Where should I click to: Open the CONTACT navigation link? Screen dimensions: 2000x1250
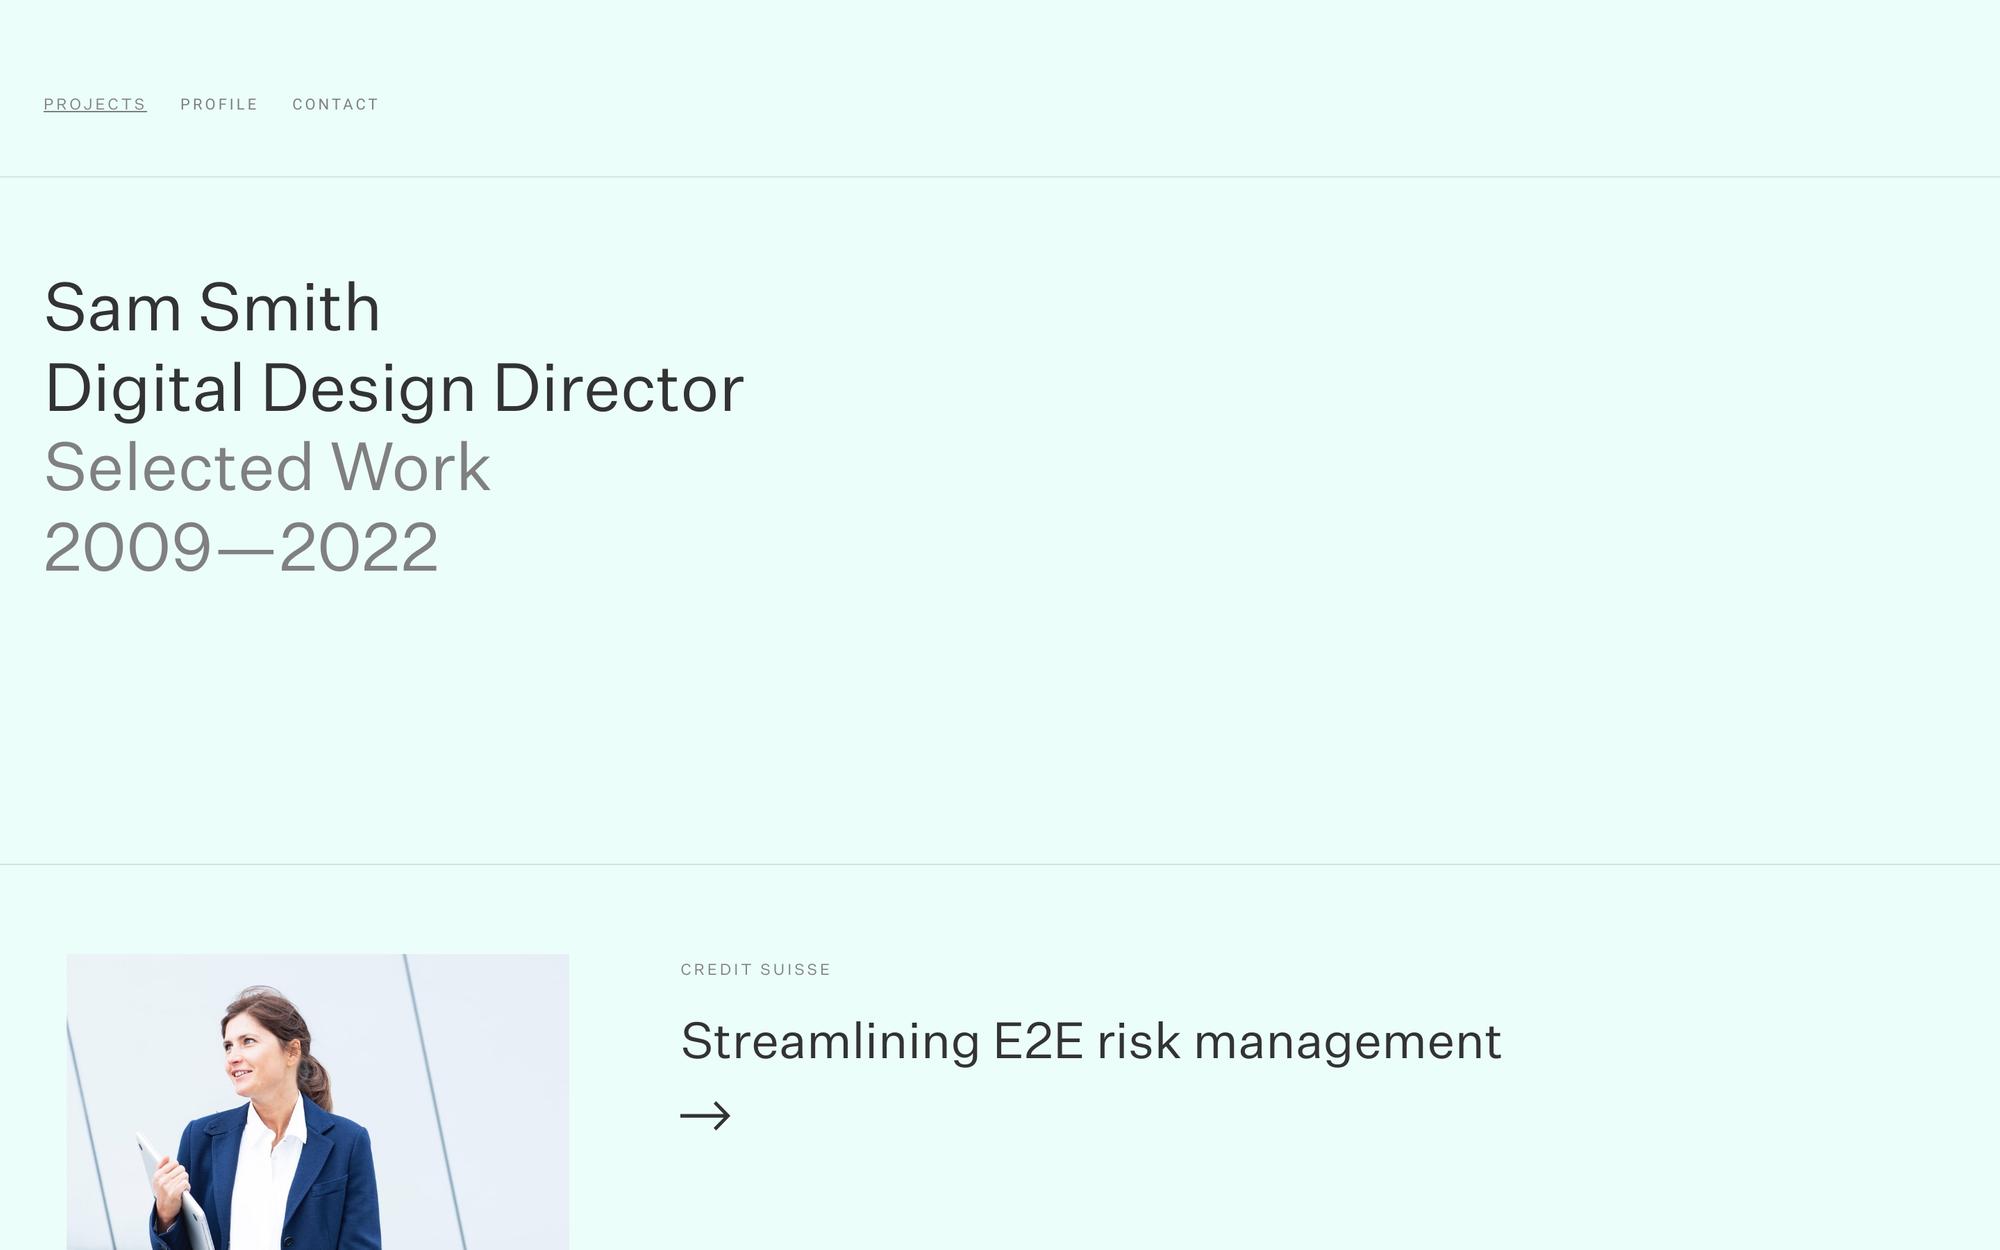pos(335,104)
